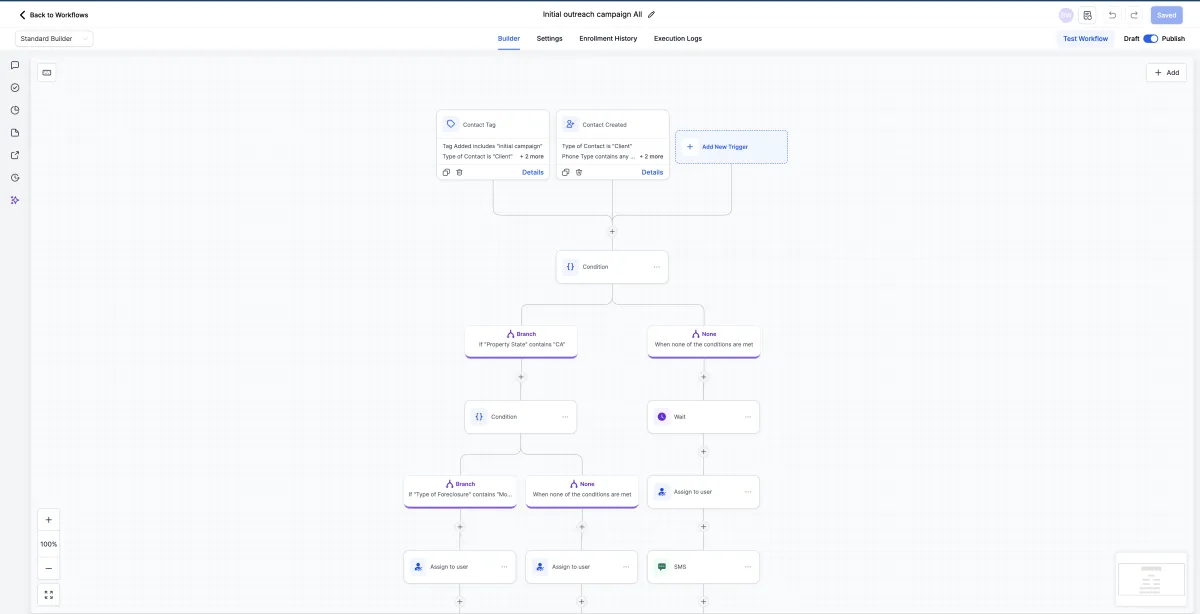Open three-dot menu on SMS node
This screenshot has height=614, width=1200.
pyautogui.click(x=748, y=567)
